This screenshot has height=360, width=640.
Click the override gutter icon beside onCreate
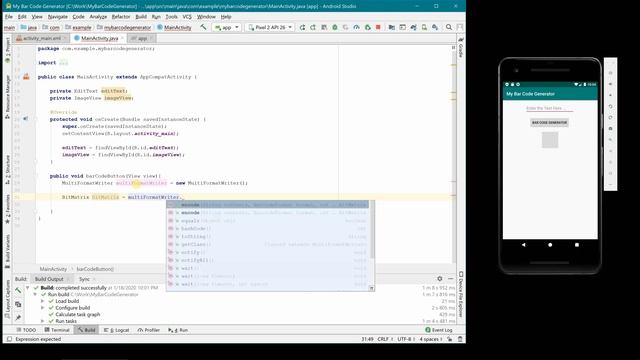coord(26,119)
